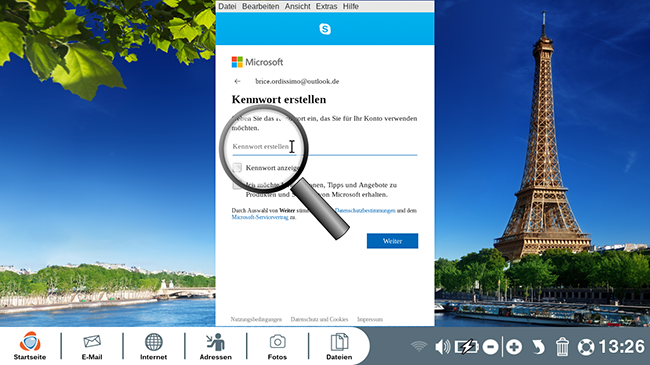650x365 pixels.
Task: Open the Startseite home icon
Action: pos(30,346)
